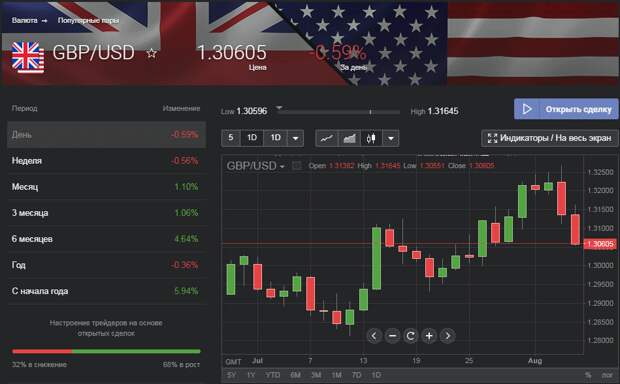
Task: Click the Low-High price range slider
Action: tap(338, 112)
